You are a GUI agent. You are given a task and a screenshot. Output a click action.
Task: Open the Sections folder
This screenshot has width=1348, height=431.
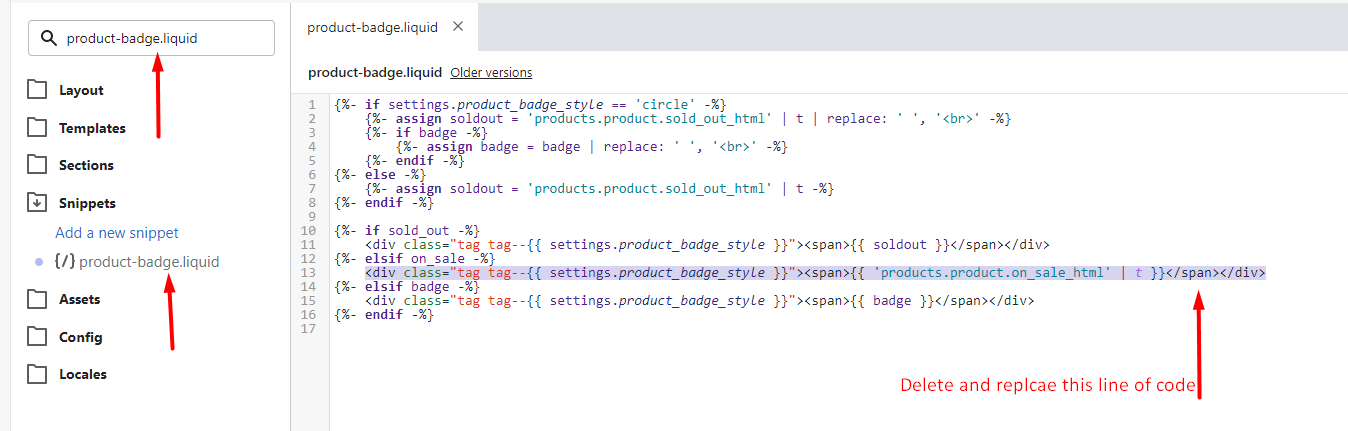click(x=86, y=165)
